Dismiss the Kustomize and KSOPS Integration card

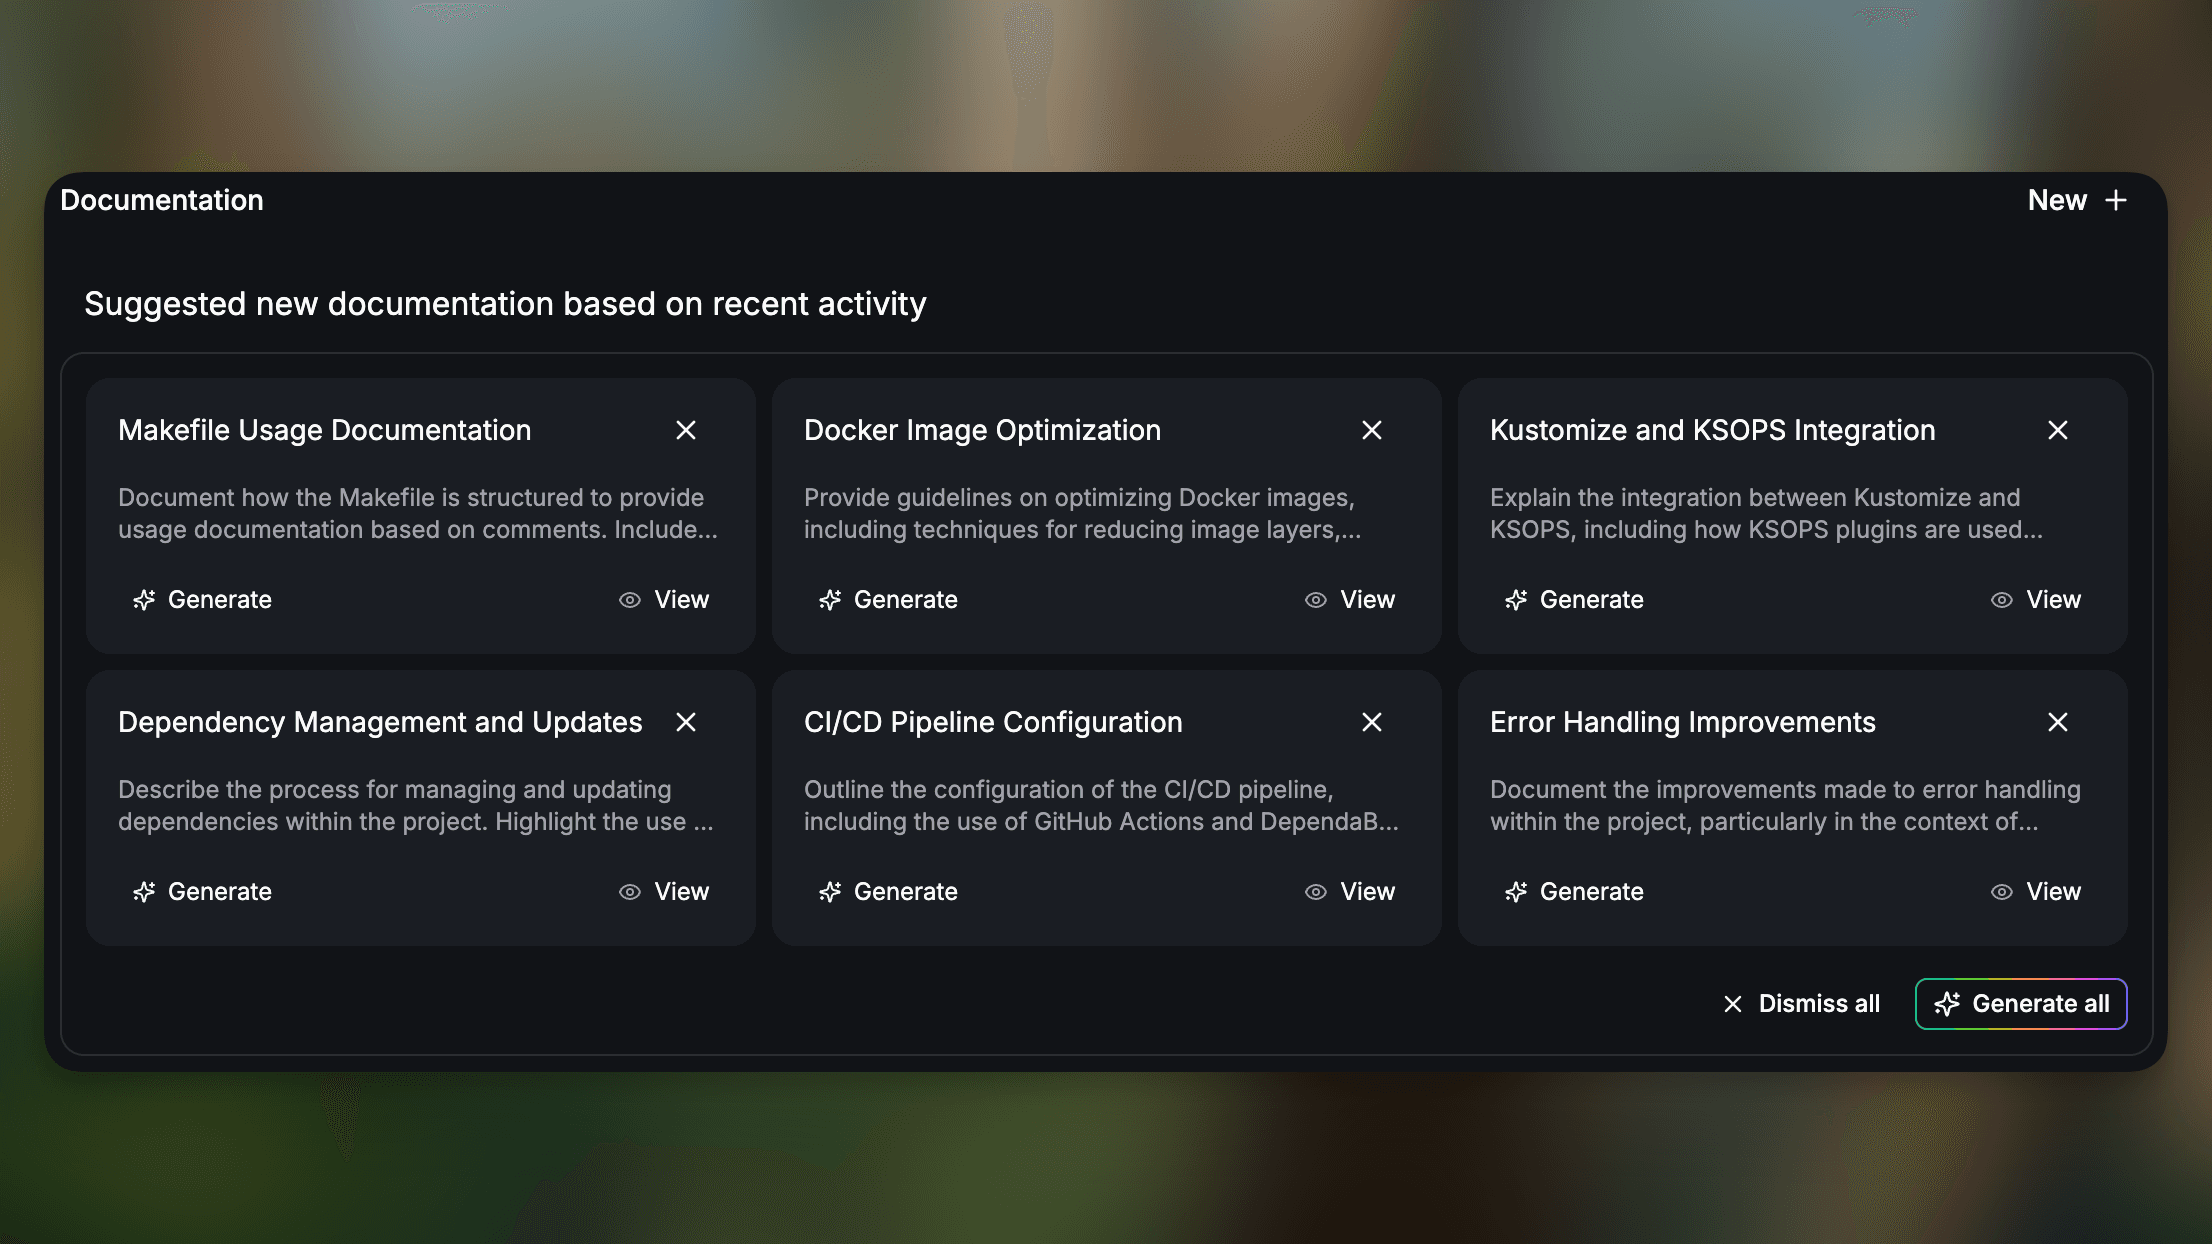[2058, 430]
